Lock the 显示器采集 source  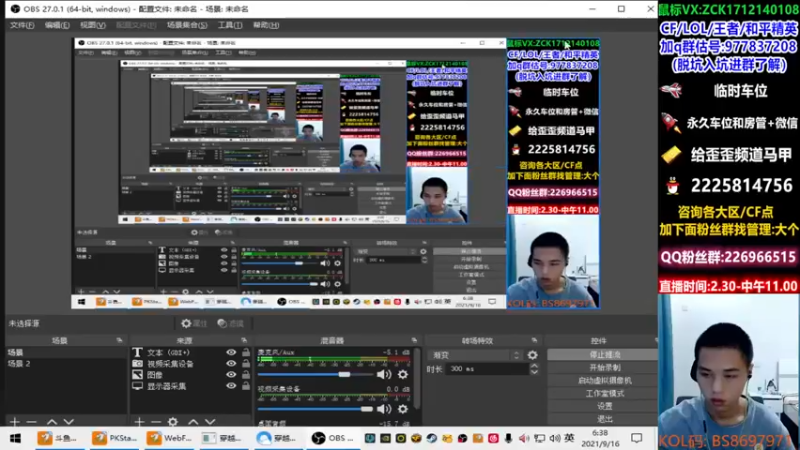pos(246,386)
